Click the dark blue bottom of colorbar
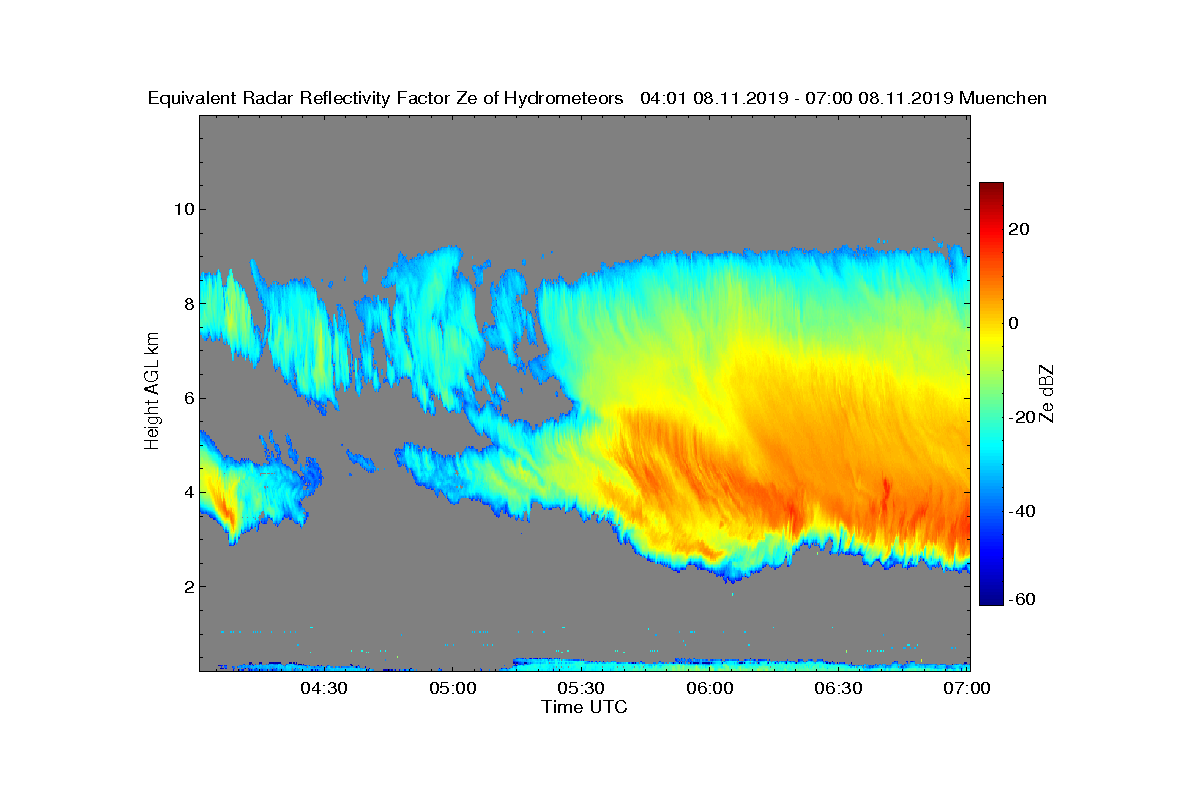The height and width of the screenshot is (800, 1200). [991, 600]
